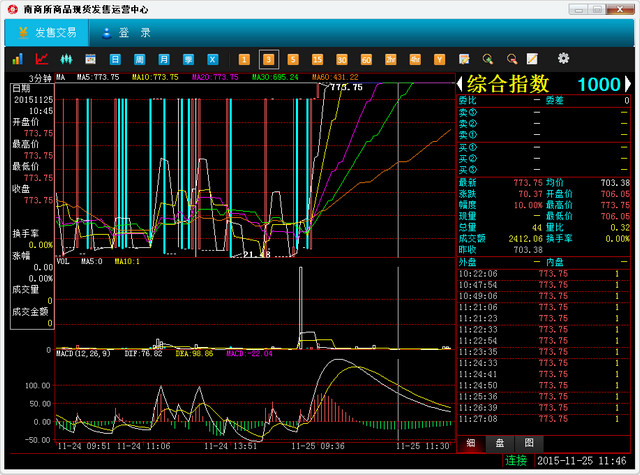
Task: Select the 60-minute period button
Action: 366,59
